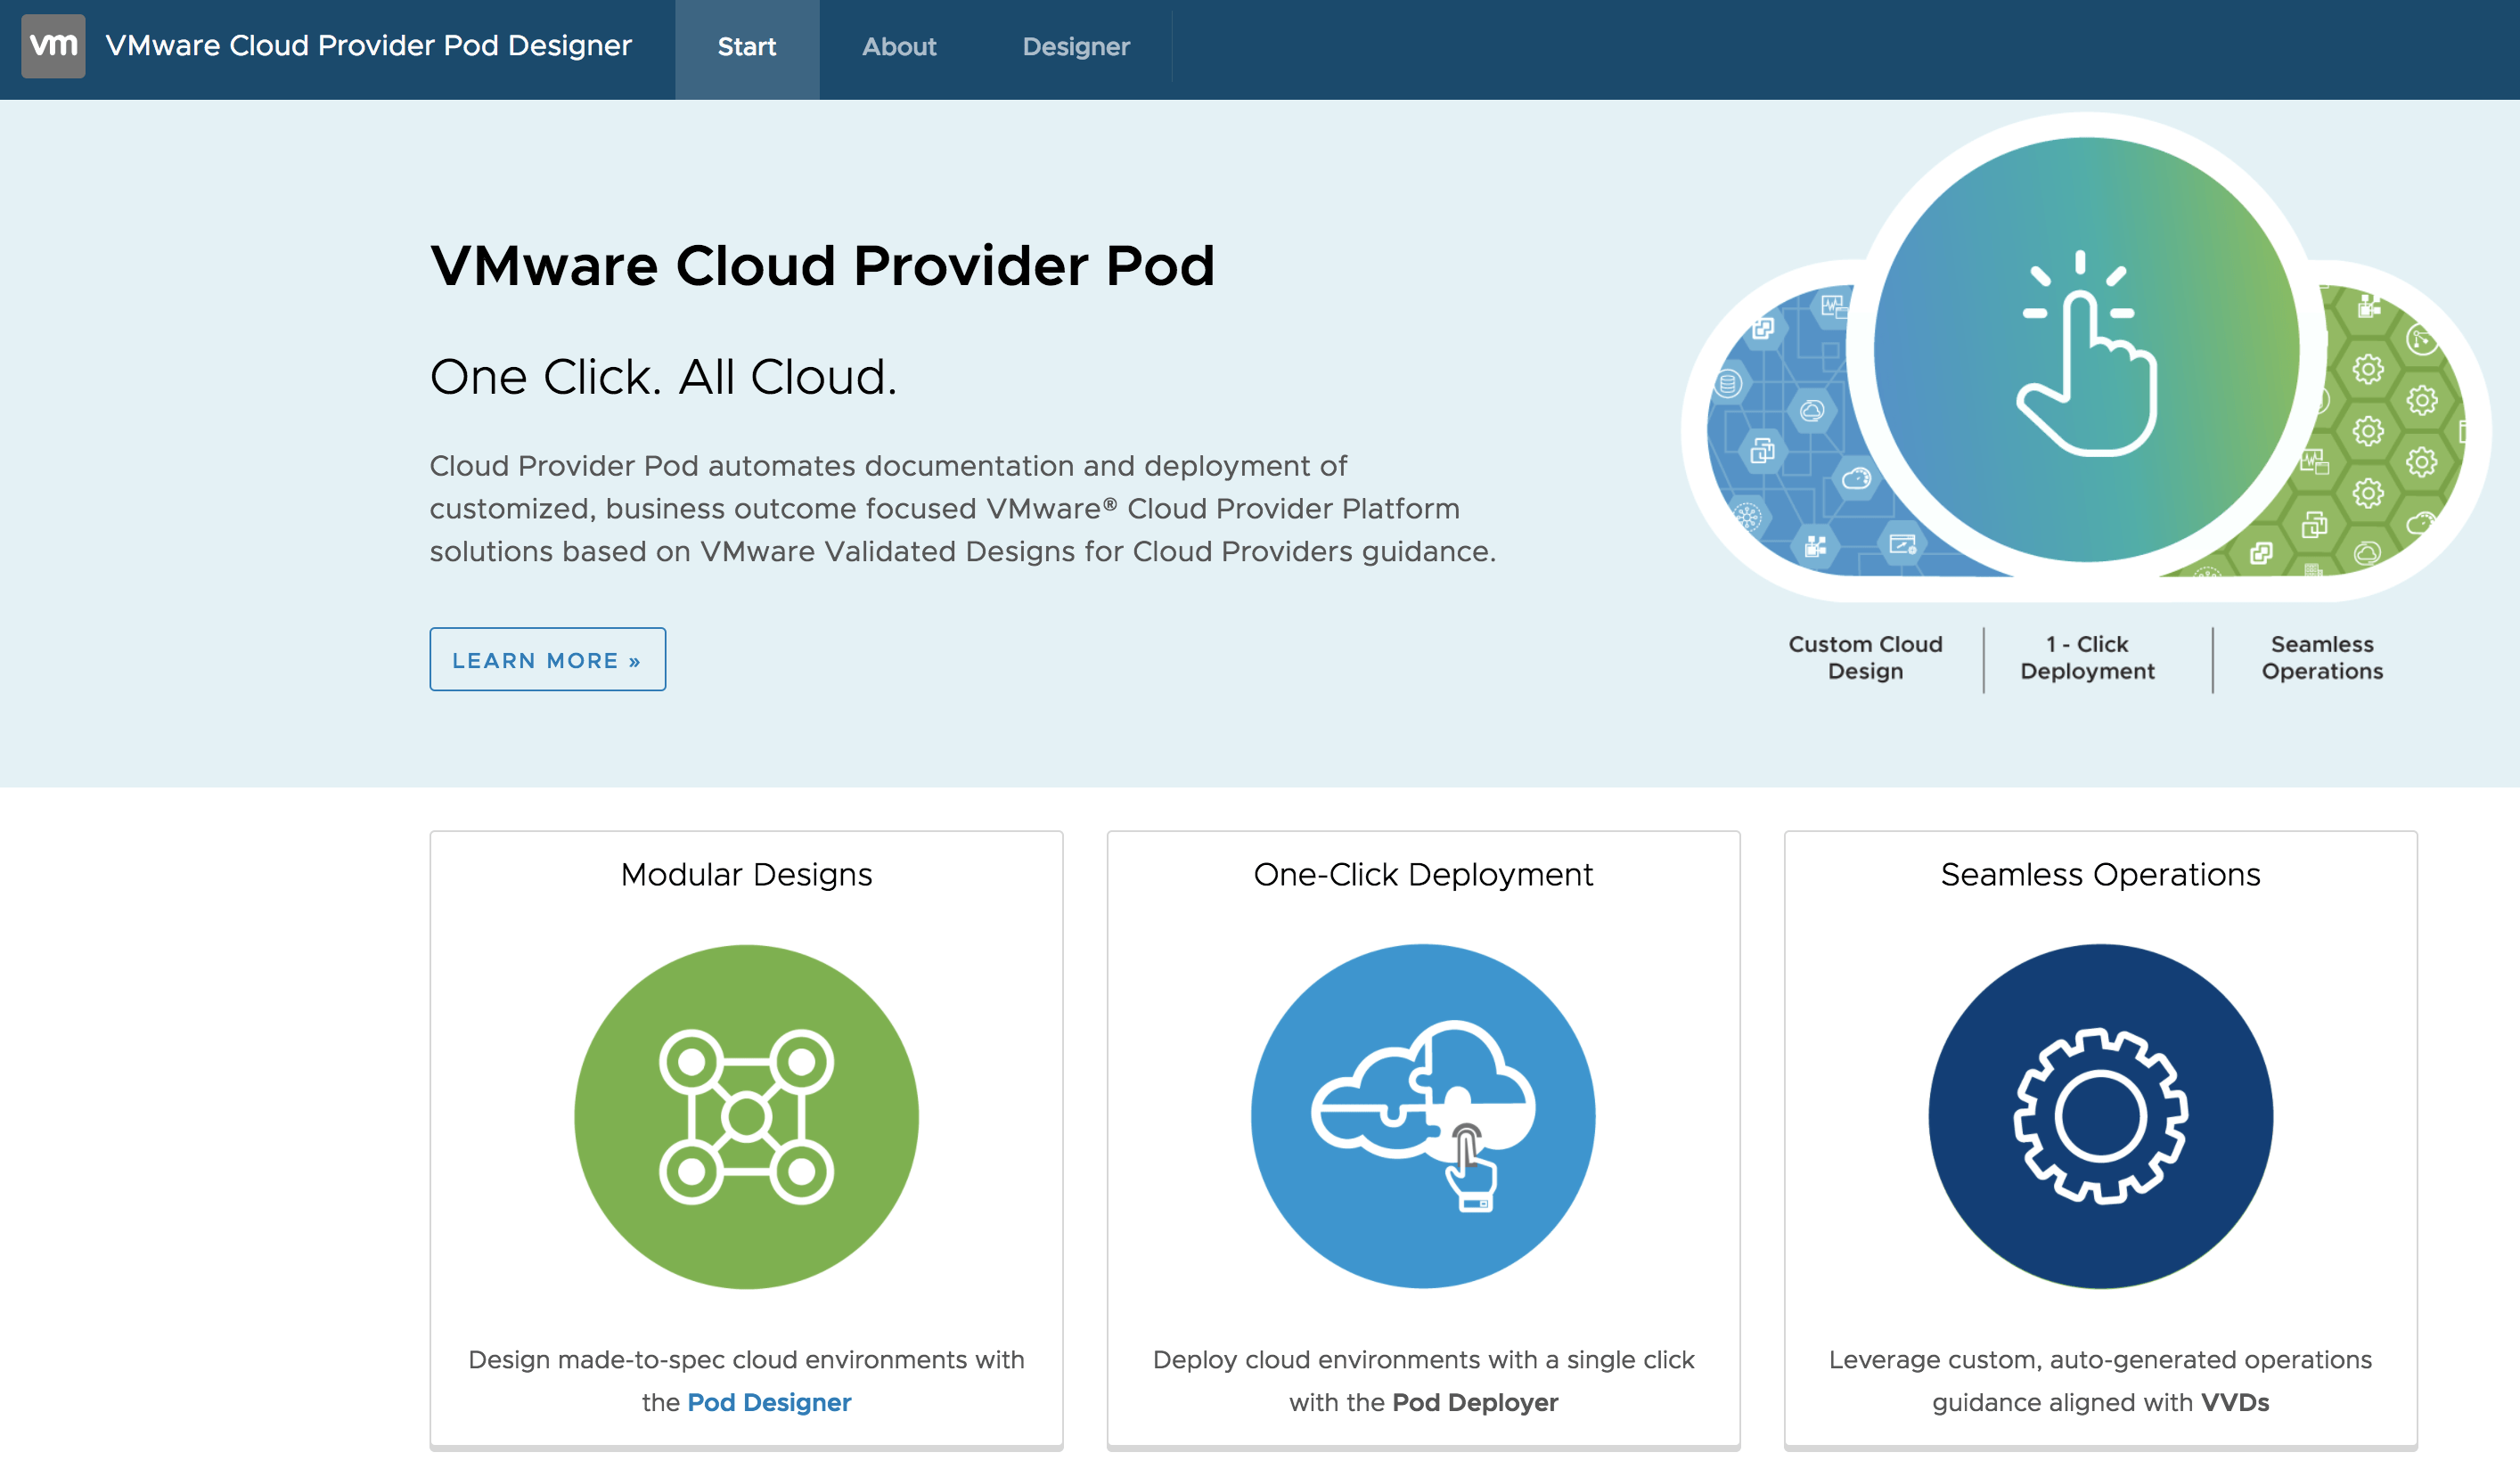Click the green Modular Designs network icon
2520x1477 pixels.
(746, 1116)
